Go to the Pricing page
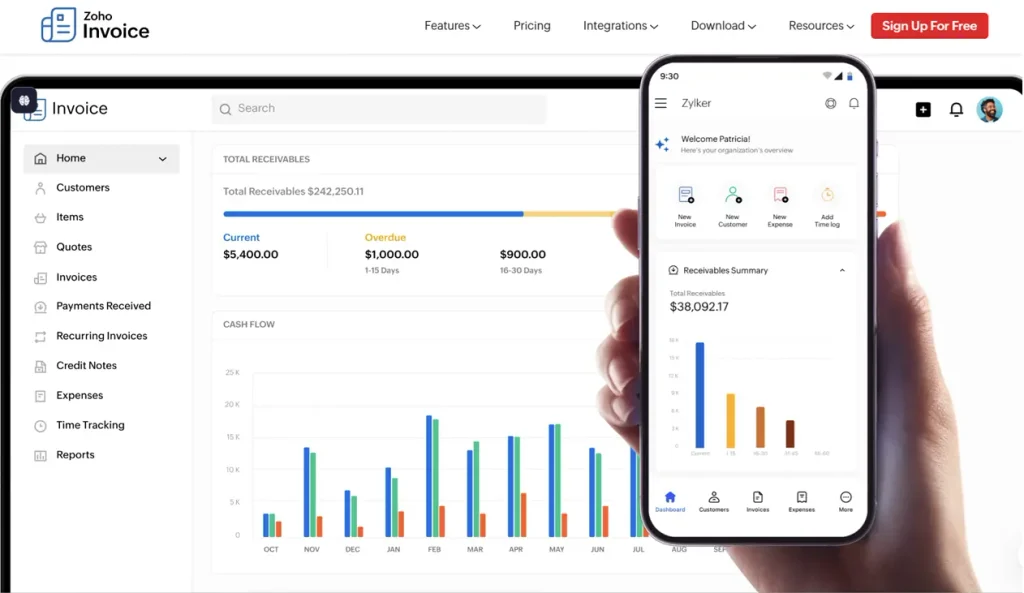This screenshot has width=1024, height=593. click(532, 25)
